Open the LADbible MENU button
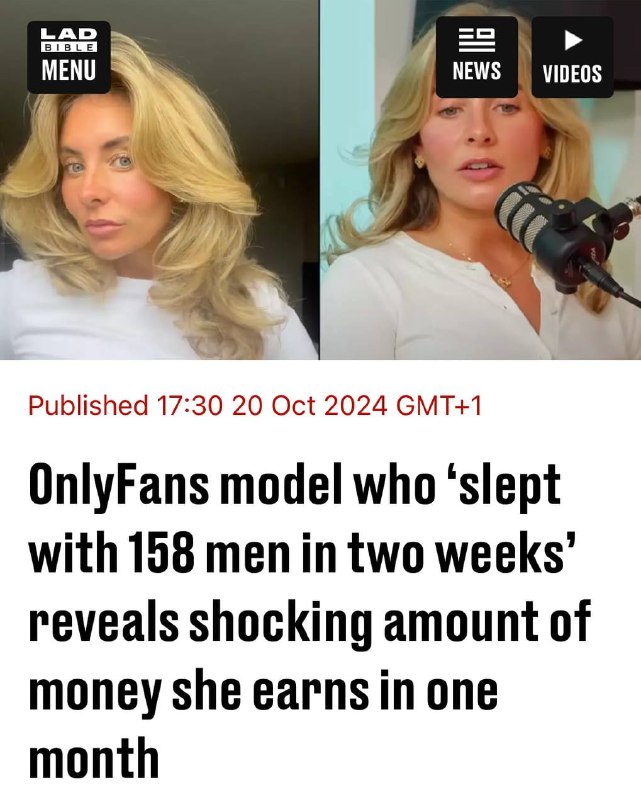641x800 pixels. pyautogui.click(x=69, y=57)
